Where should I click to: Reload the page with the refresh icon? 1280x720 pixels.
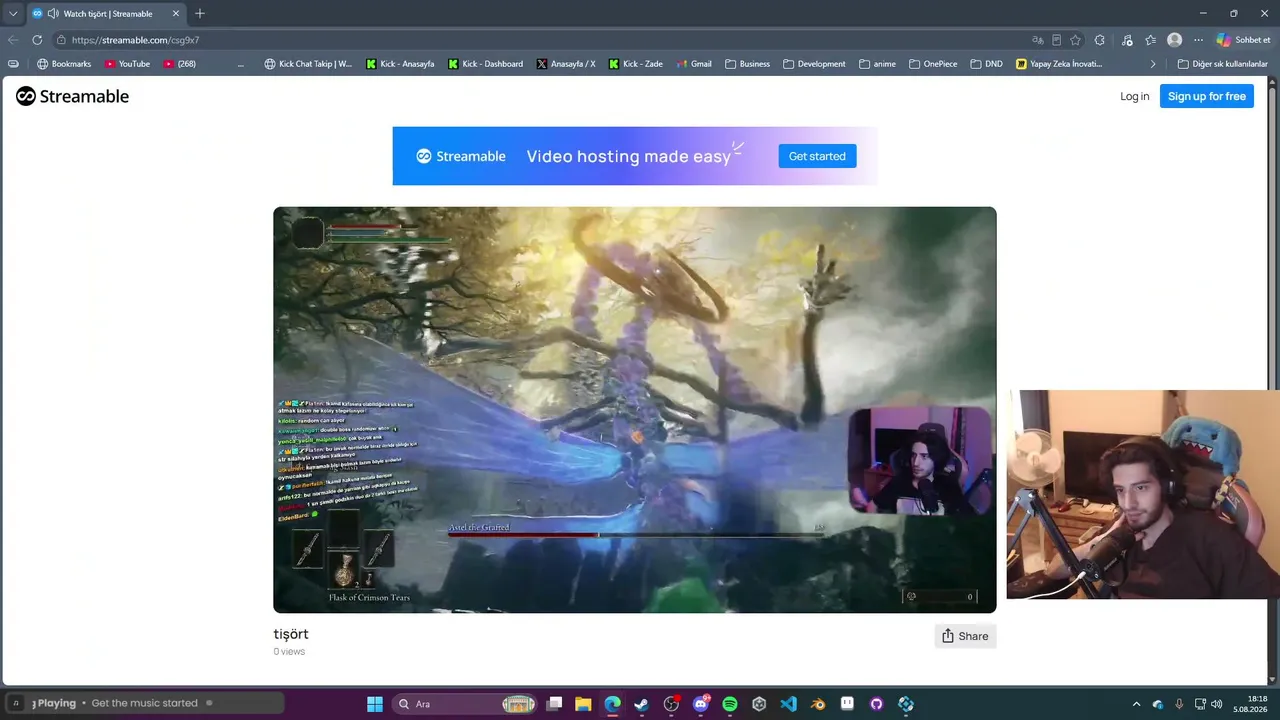(37, 40)
